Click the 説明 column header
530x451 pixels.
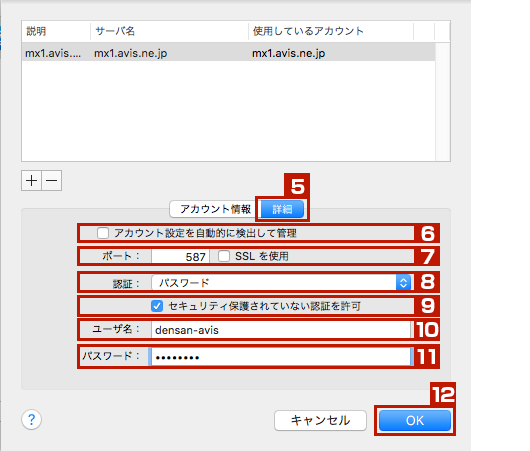(56, 31)
